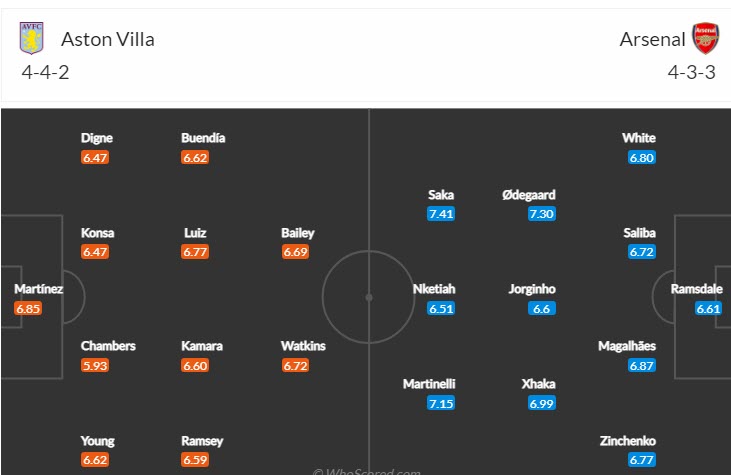
Task: Click player name Zinchenko
Action: 628,440
